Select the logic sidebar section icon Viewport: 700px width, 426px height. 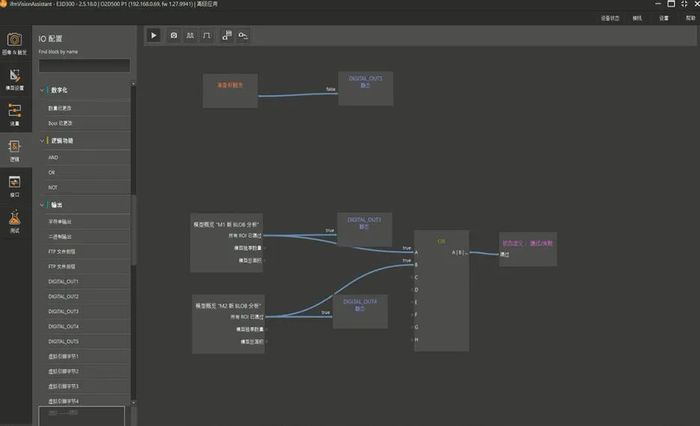[14, 148]
